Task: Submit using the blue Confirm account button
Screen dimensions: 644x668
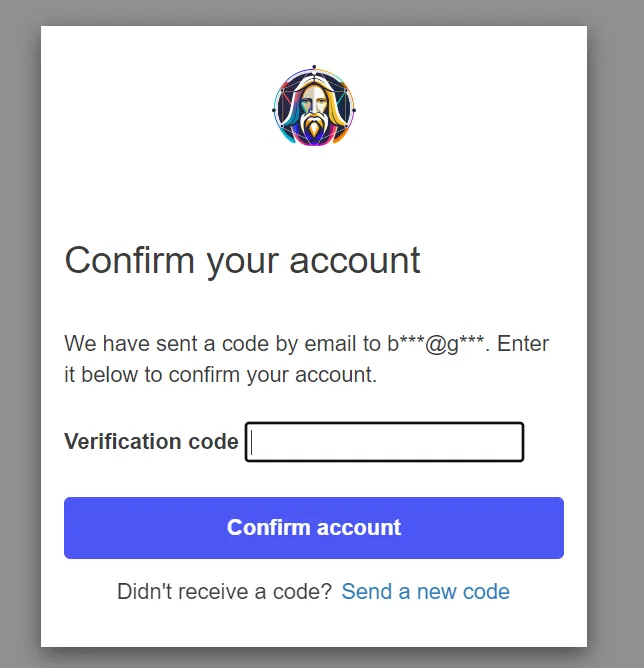Action: [314, 527]
